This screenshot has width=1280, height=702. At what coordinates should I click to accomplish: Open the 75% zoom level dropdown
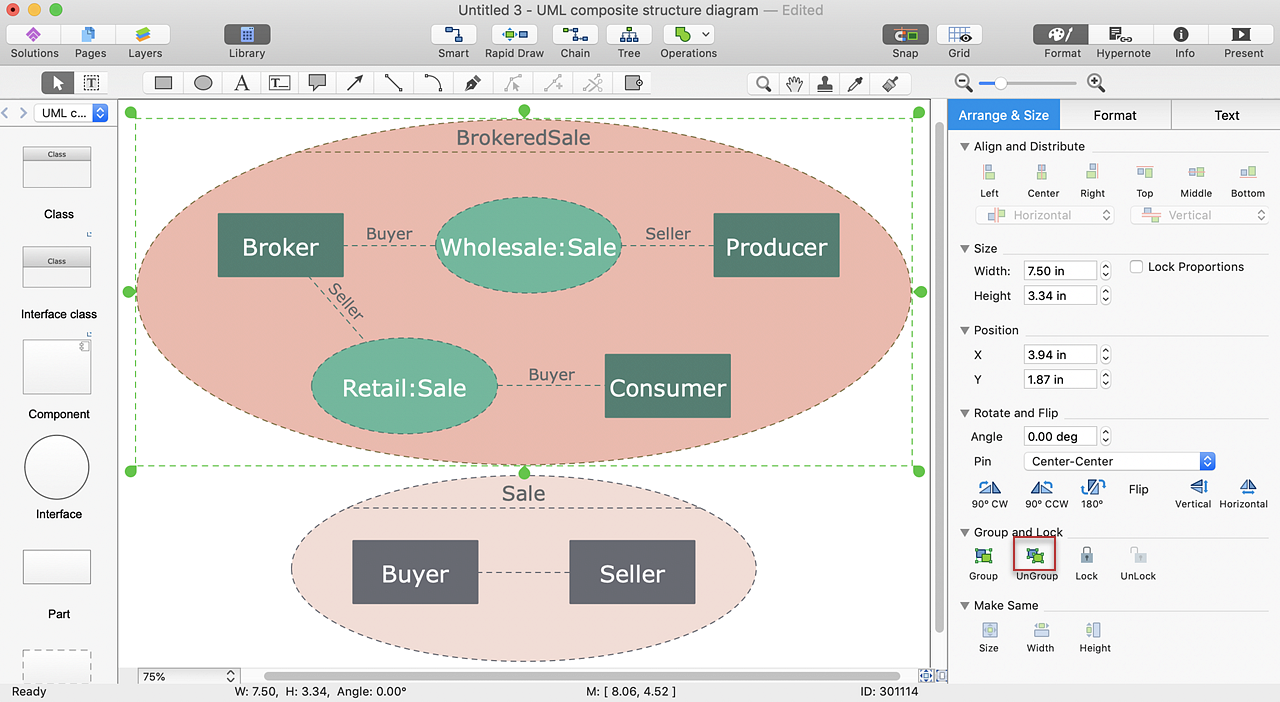(x=188, y=677)
